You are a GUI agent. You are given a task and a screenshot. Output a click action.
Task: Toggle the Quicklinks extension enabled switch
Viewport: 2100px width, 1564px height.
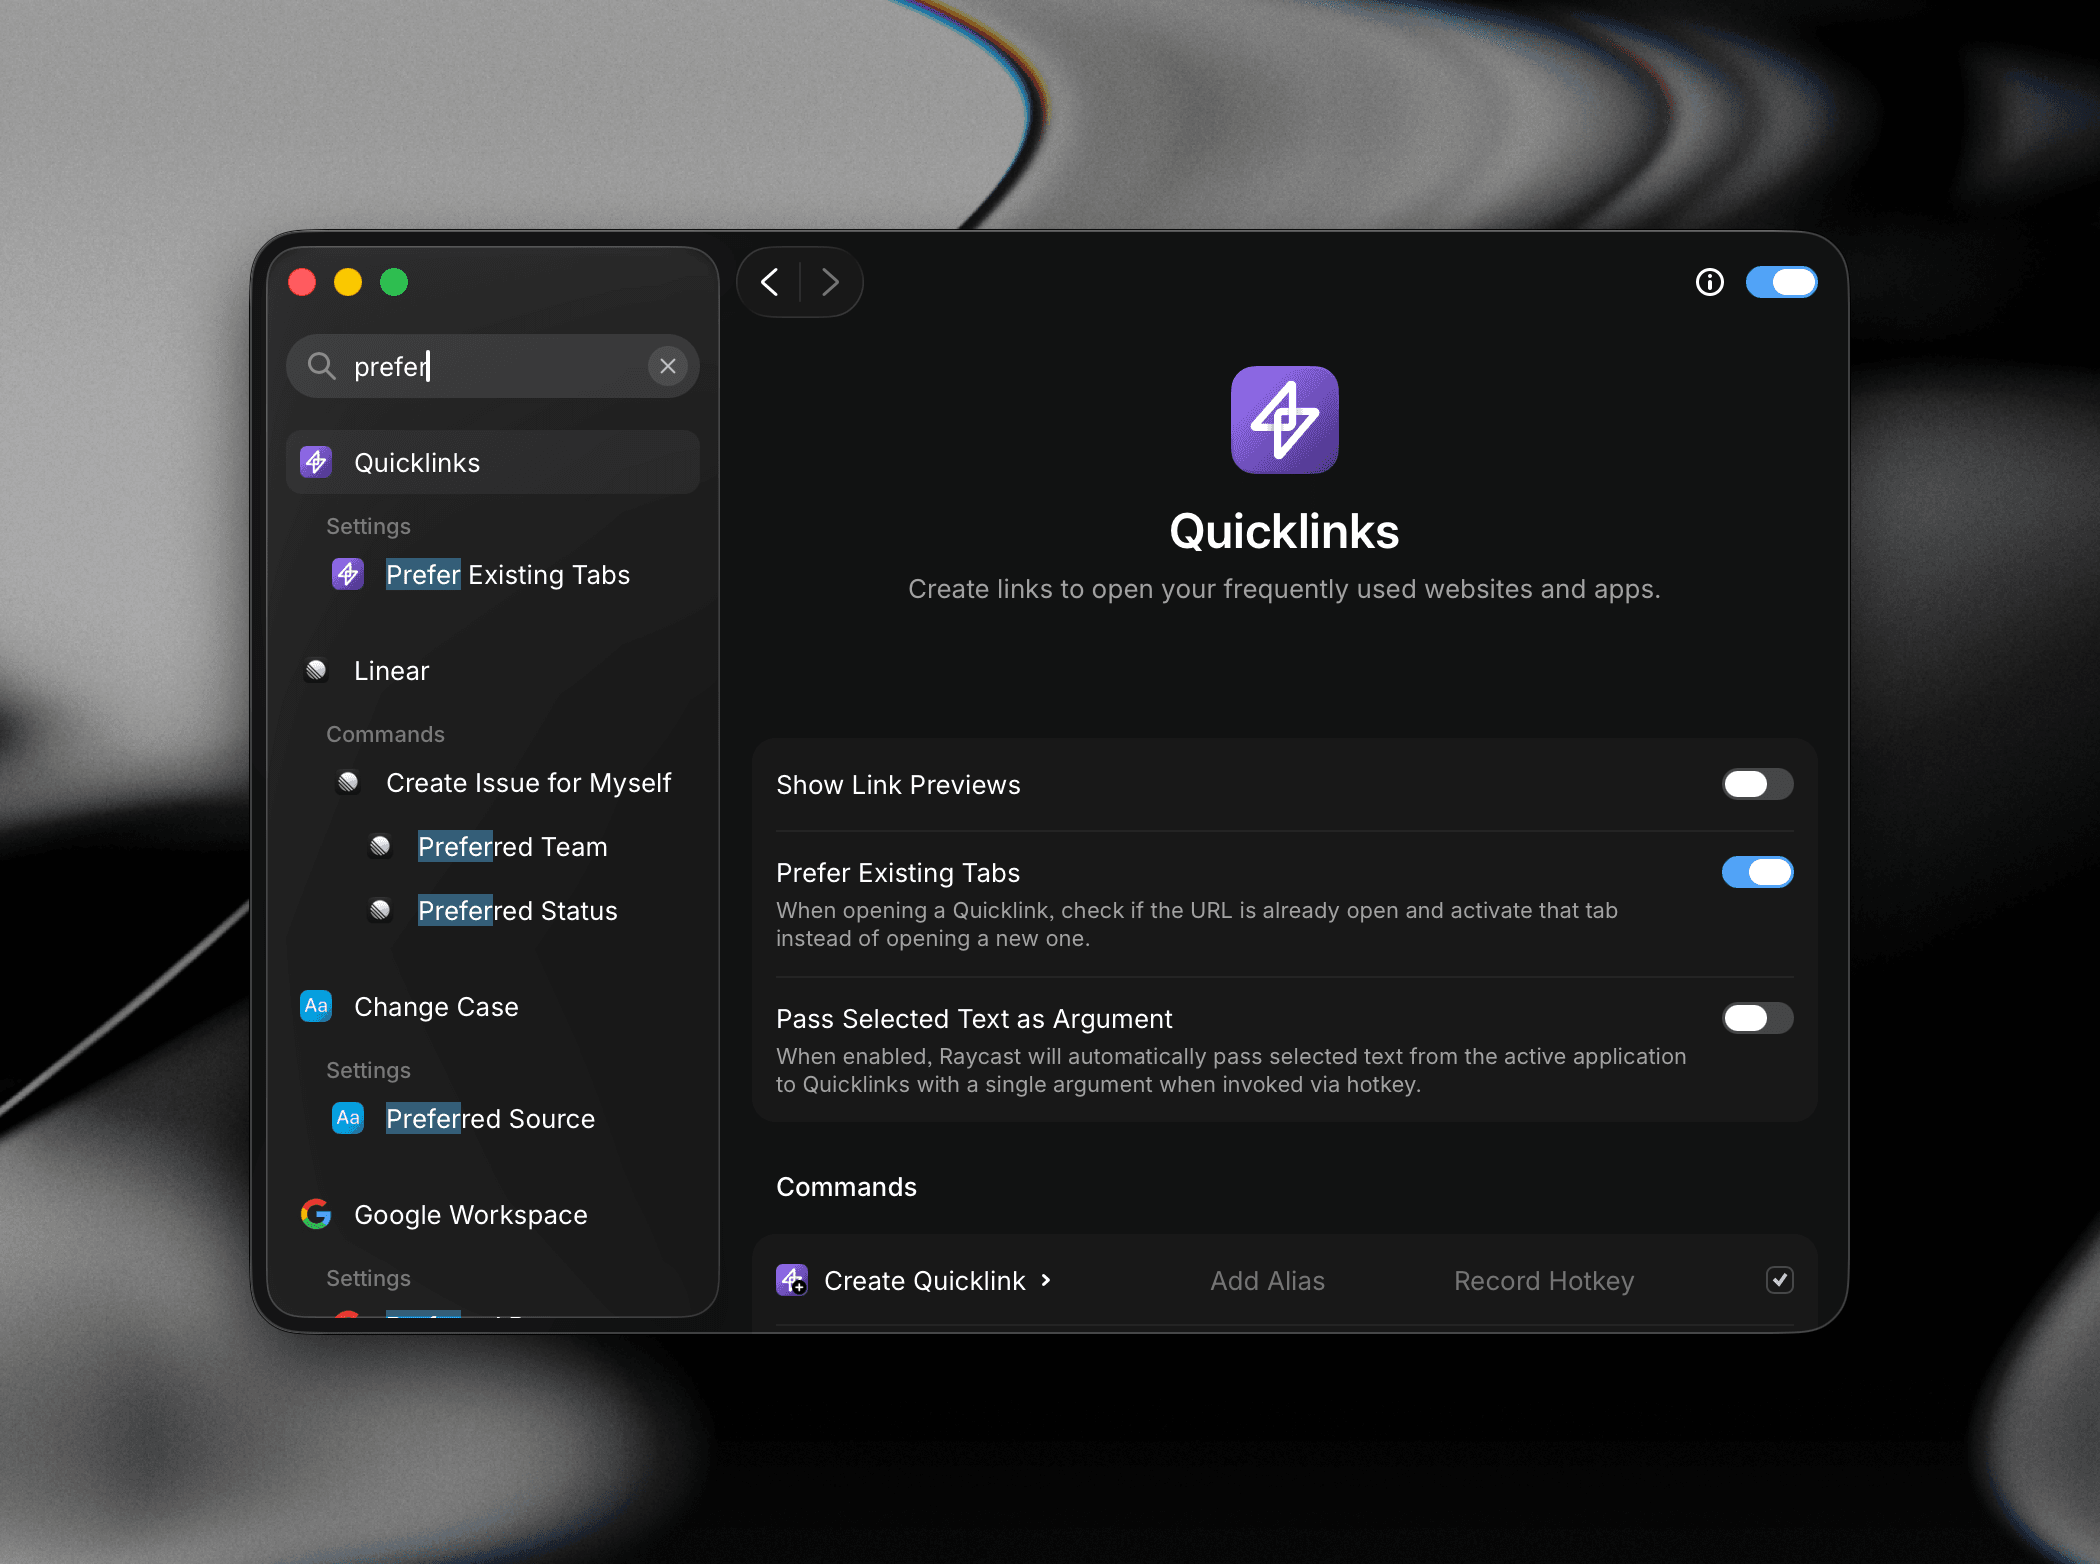1781,283
